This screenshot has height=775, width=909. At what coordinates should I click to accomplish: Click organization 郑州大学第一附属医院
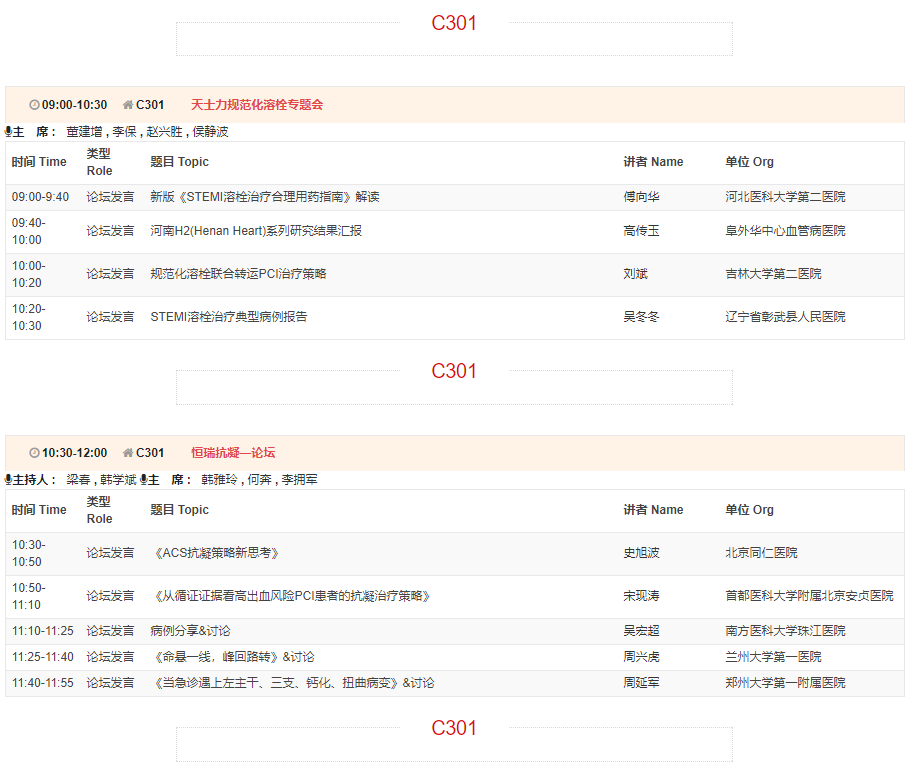pos(785,683)
